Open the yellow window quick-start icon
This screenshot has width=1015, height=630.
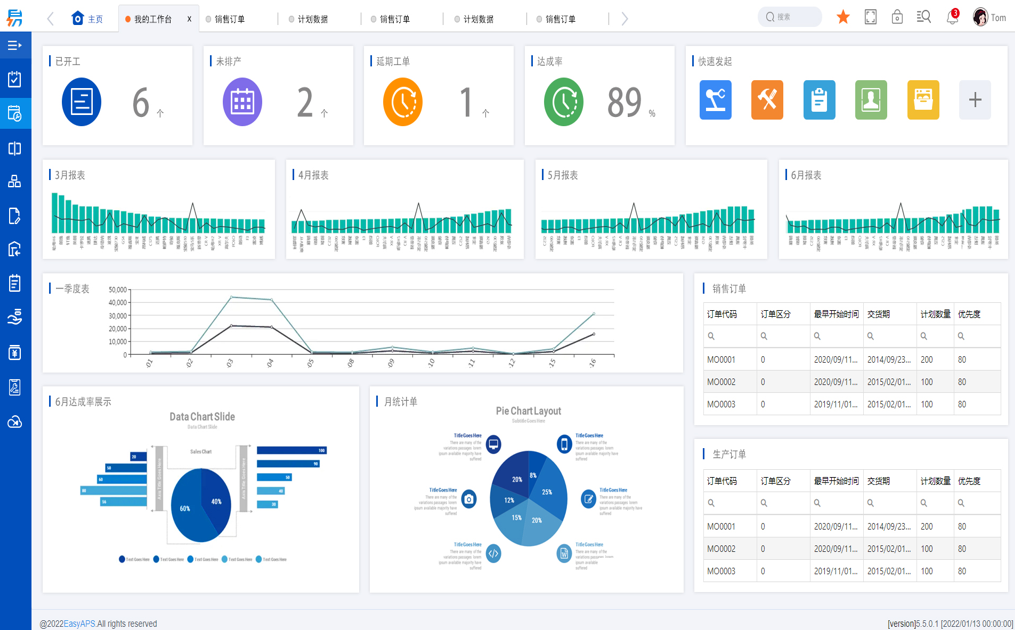coord(923,100)
